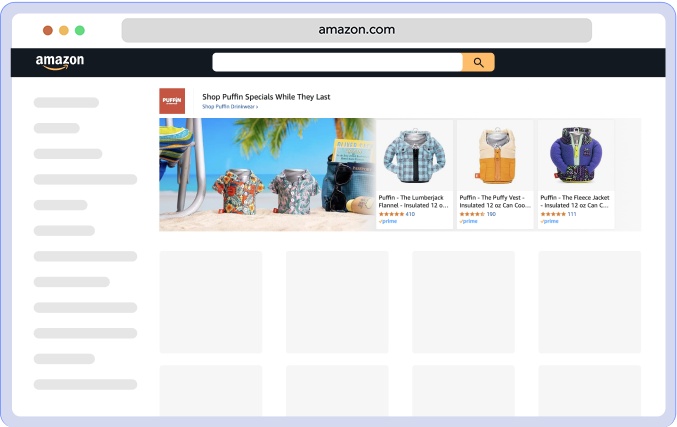The width and height of the screenshot is (677, 427).
Task: Click the orange search magnifier button
Action: [478, 62]
